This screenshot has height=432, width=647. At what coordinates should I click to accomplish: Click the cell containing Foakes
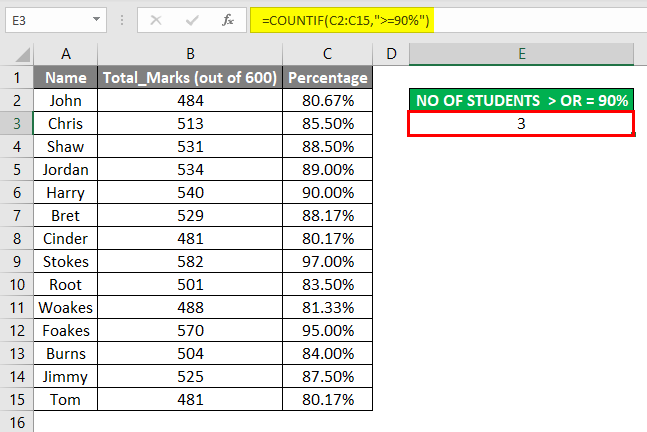66,330
